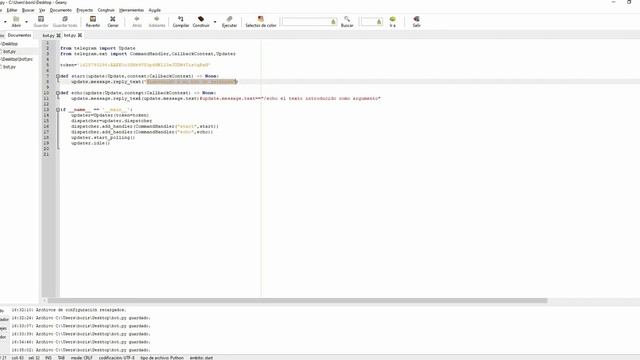
Task: Click the 'modo: CRLF' status bar entry
Action: click(x=82, y=358)
